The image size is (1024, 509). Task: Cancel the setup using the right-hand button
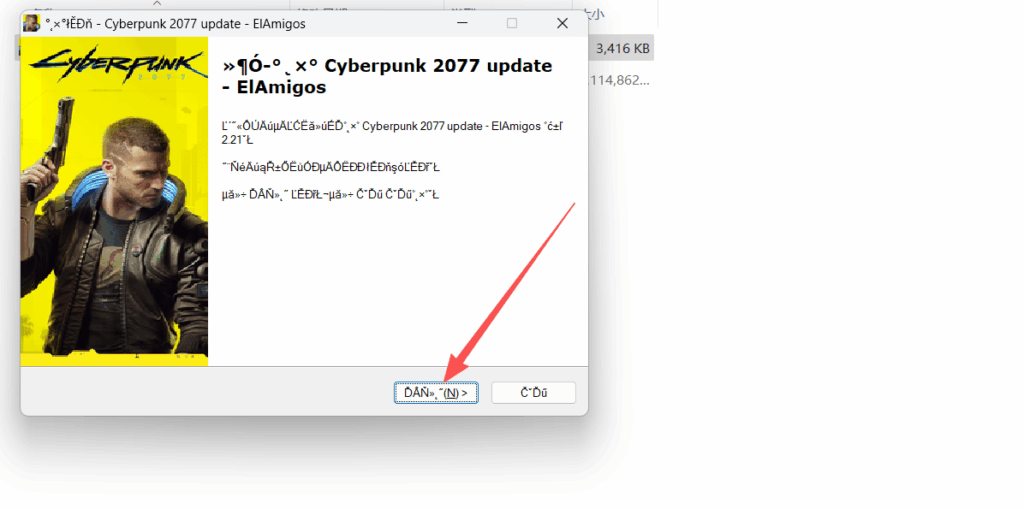(534, 393)
